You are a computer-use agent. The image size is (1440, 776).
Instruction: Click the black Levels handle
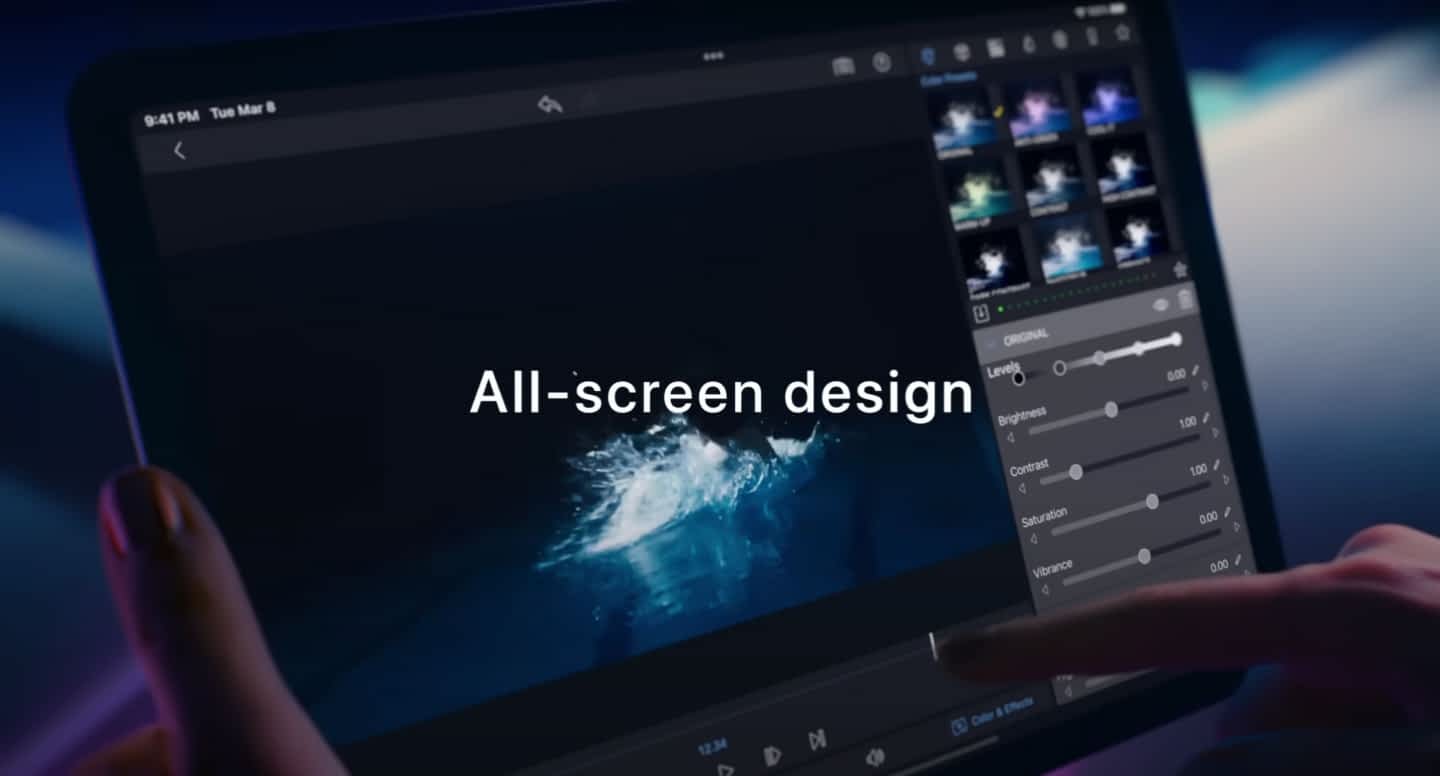[x=1018, y=378]
